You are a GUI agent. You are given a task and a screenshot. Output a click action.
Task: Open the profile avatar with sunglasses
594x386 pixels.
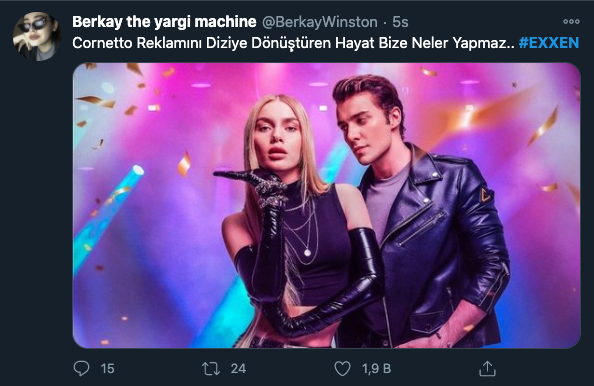(x=37, y=36)
